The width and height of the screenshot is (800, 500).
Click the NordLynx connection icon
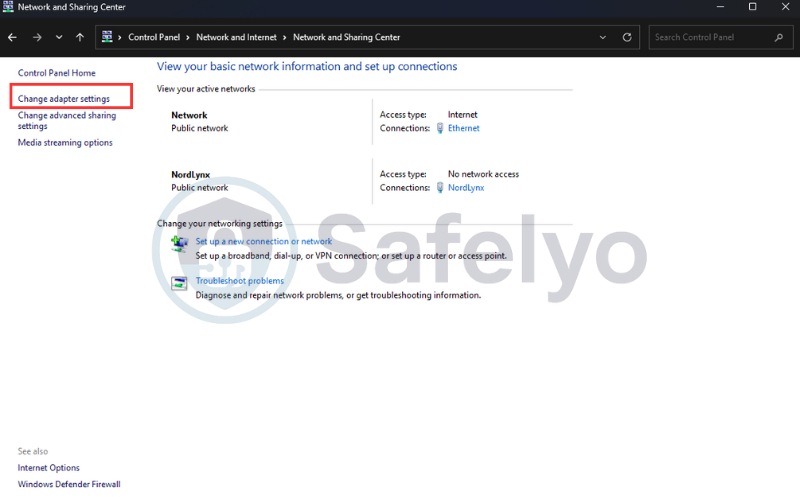(440, 188)
